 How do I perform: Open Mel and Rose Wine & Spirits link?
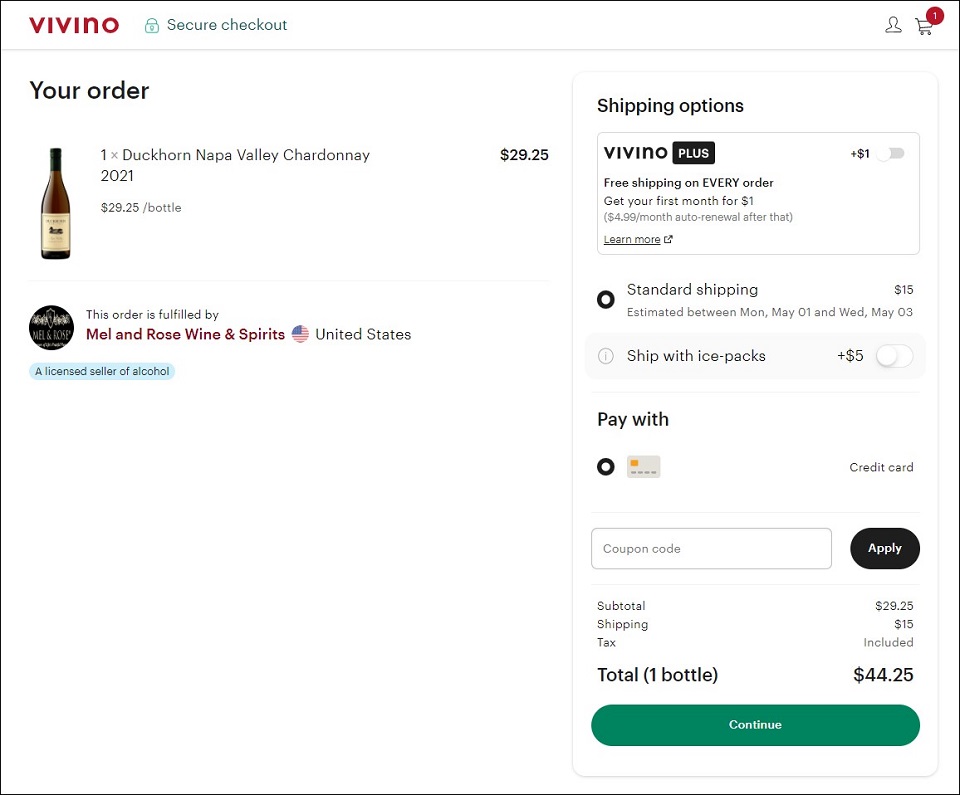pyautogui.click(x=186, y=334)
